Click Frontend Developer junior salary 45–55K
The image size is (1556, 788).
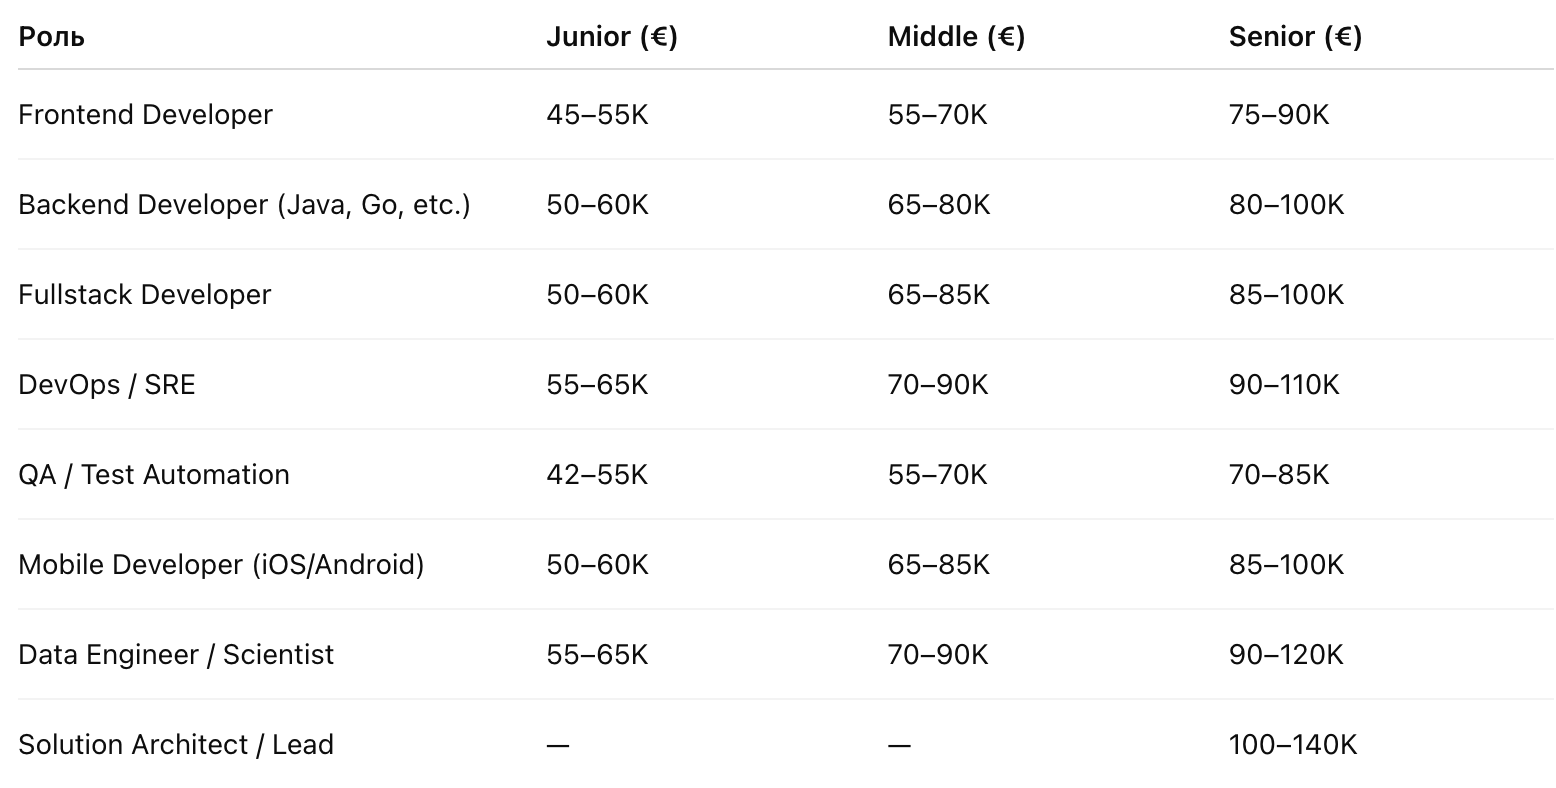597,114
